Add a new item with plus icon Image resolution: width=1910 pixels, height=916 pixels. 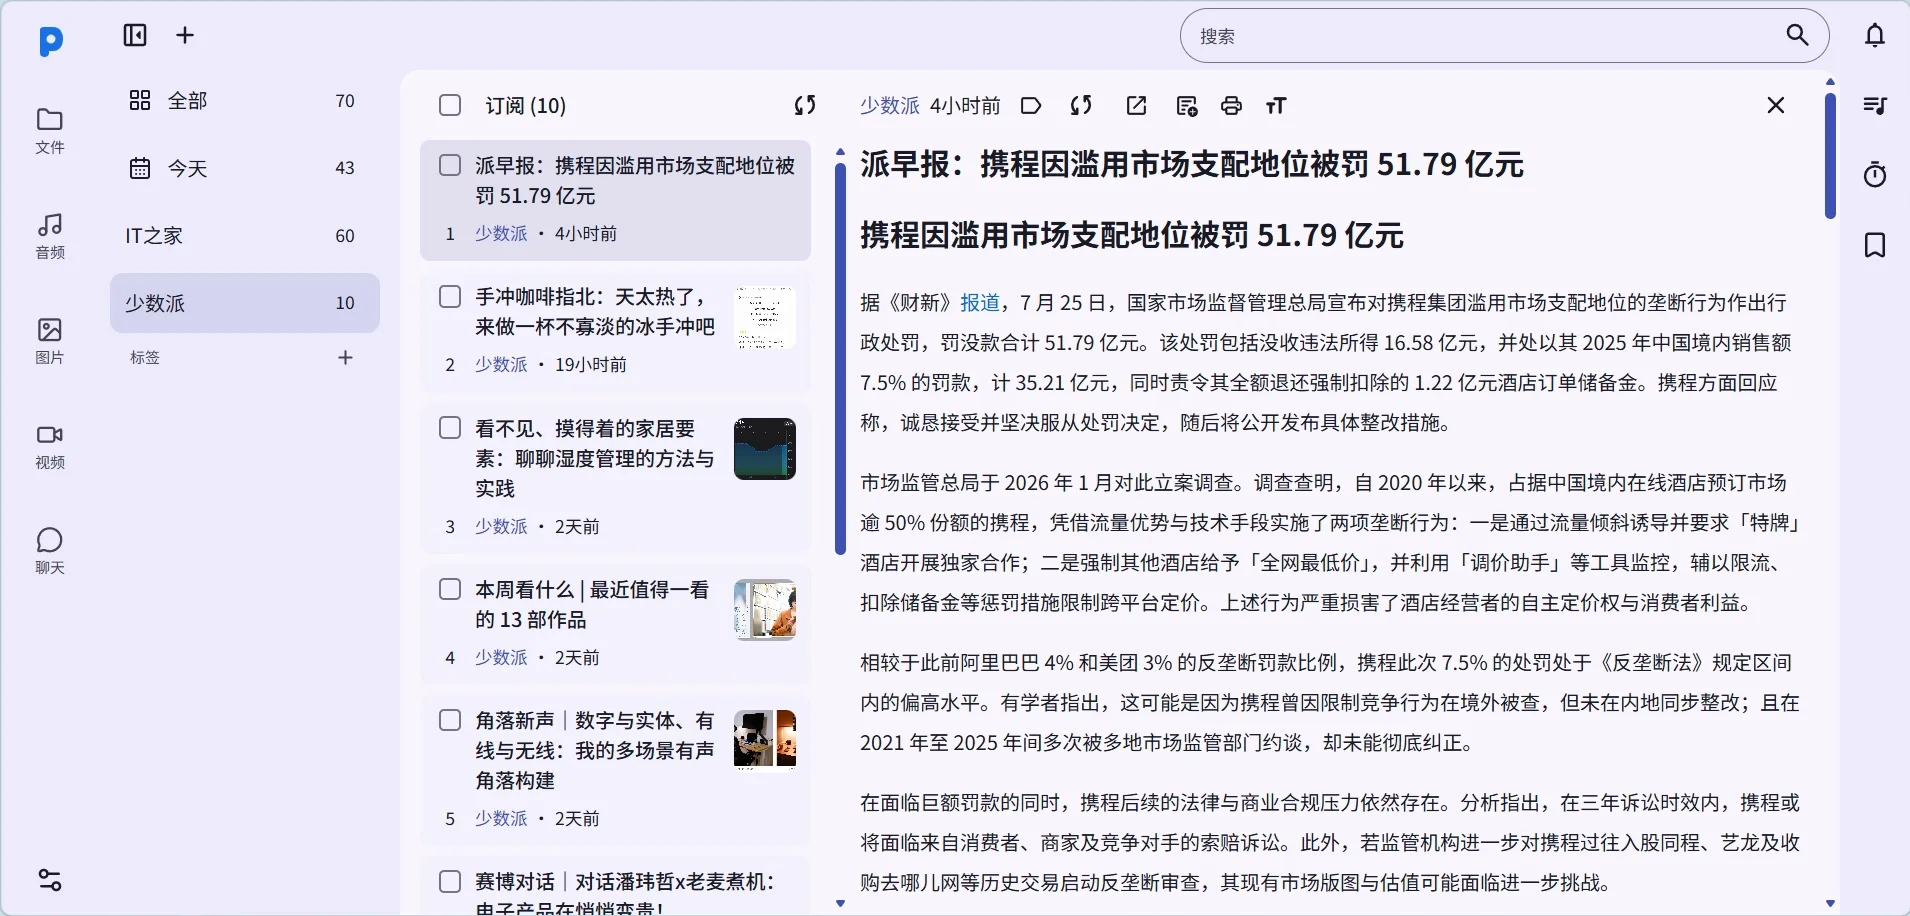[185, 36]
